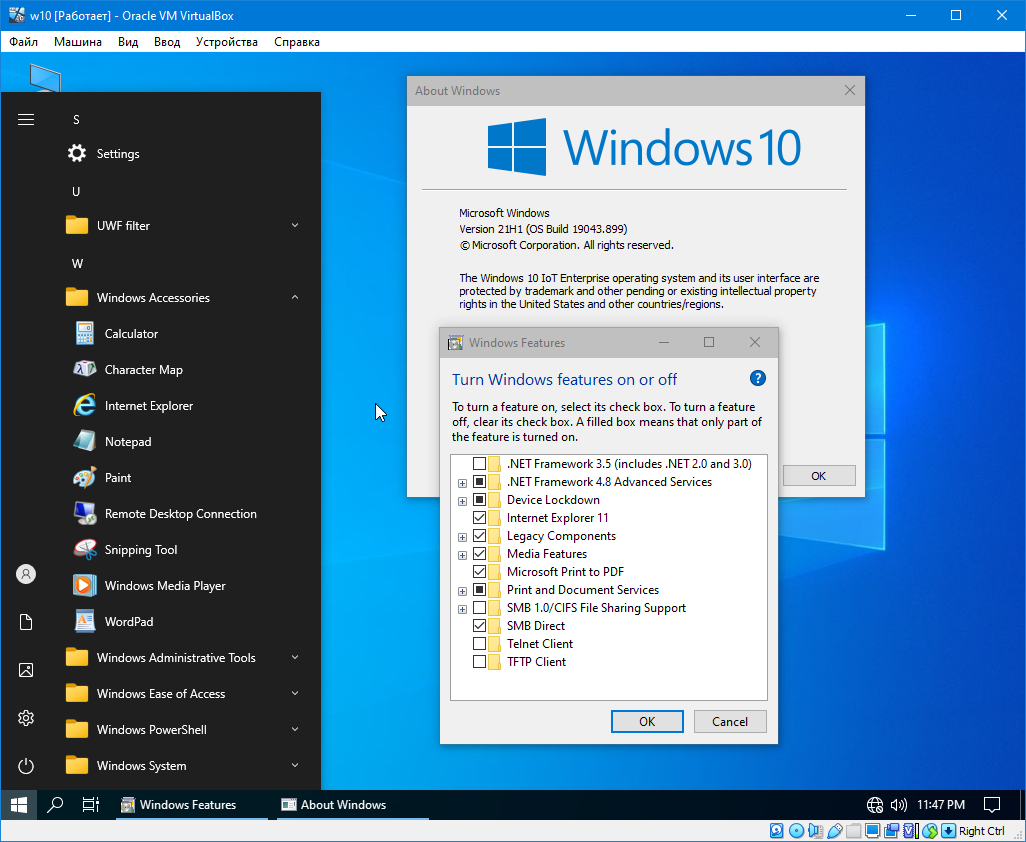Expand the Device Lockdown tree node
Image resolution: width=1026 pixels, height=842 pixels.
463,501
